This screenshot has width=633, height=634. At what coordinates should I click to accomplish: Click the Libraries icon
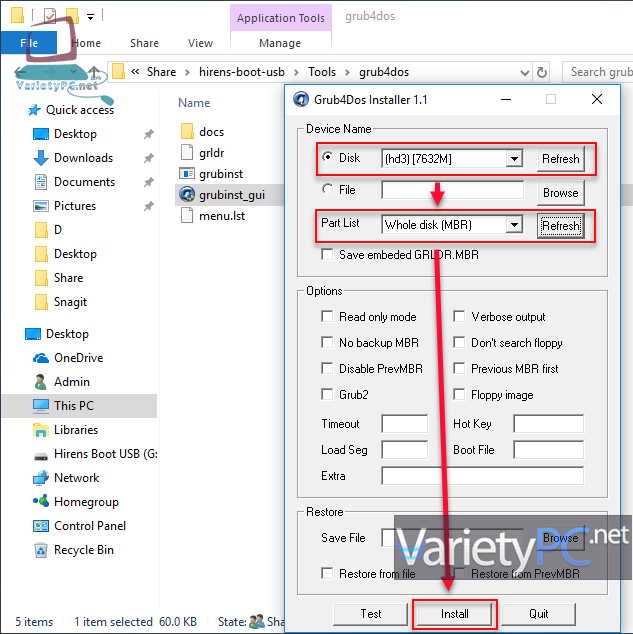point(40,430)
